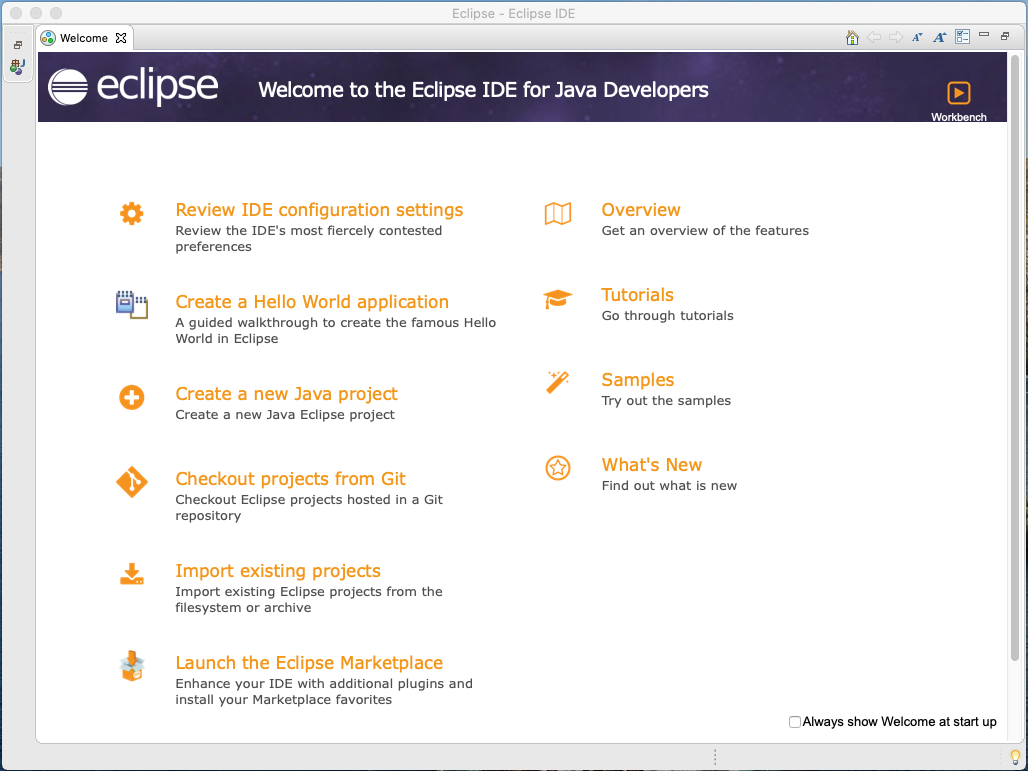
Task: Click the Git diamond icon
Action: coord(132,482)
